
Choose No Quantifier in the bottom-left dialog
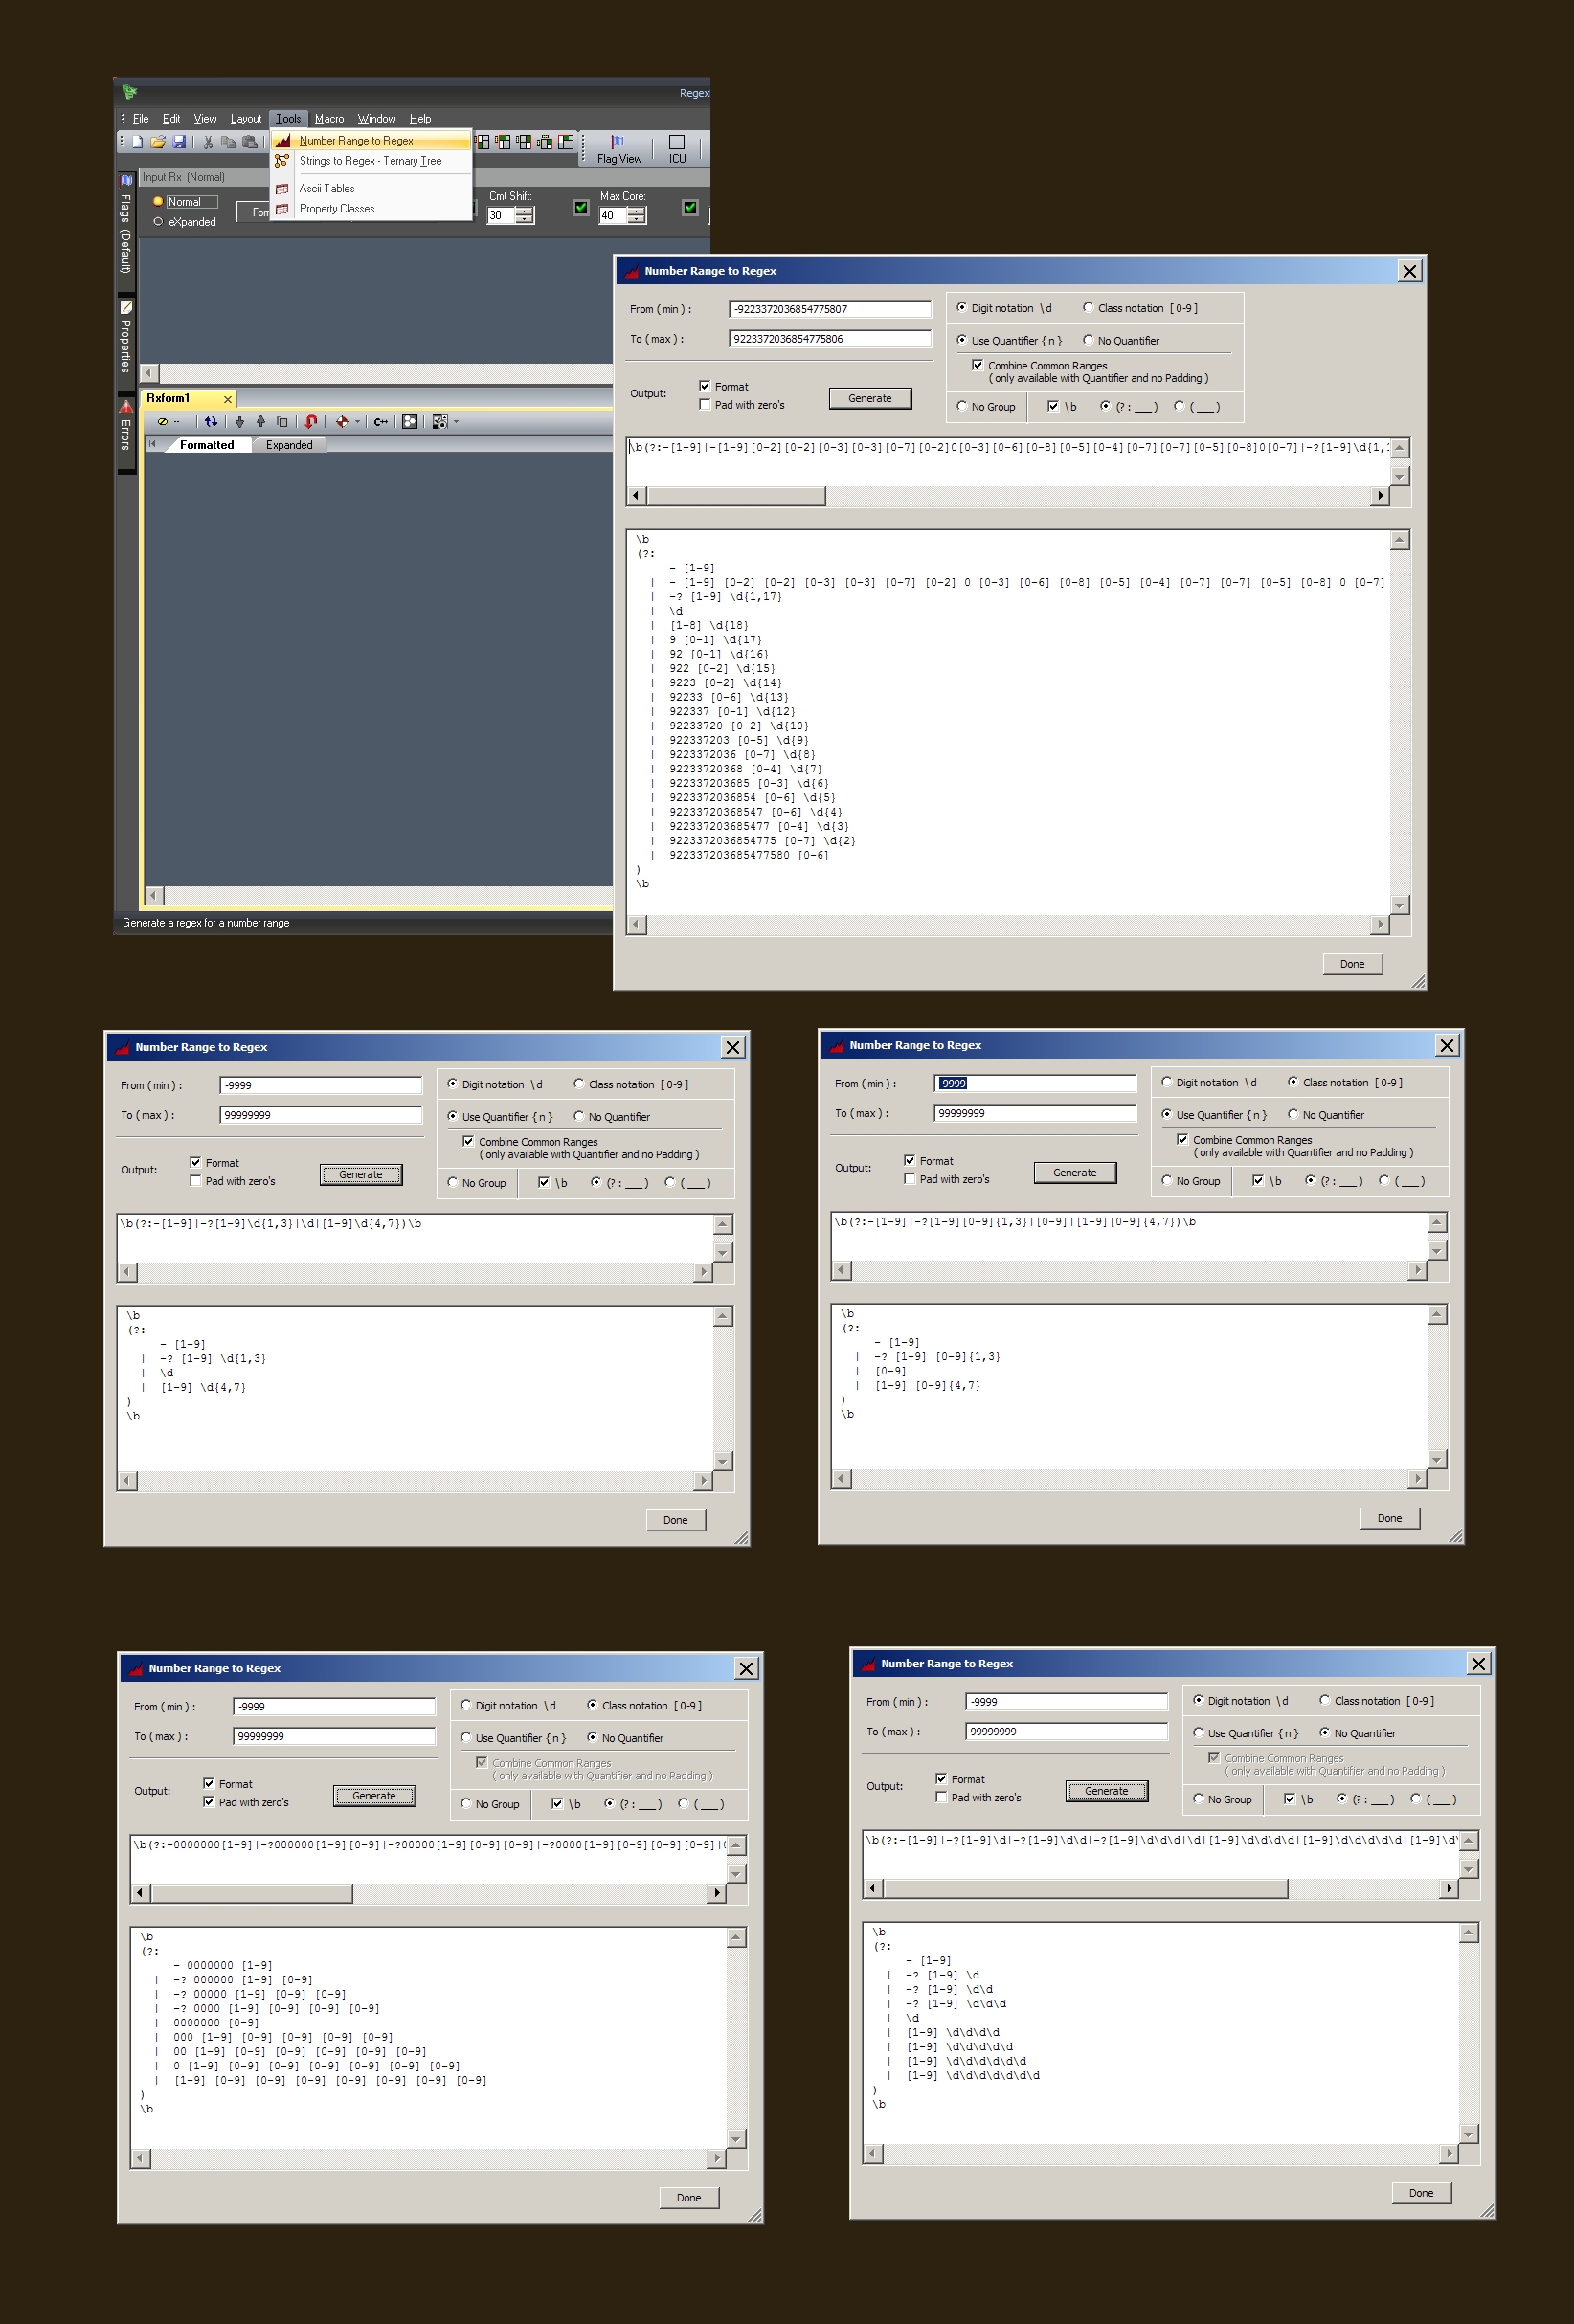pos(594,1737)
